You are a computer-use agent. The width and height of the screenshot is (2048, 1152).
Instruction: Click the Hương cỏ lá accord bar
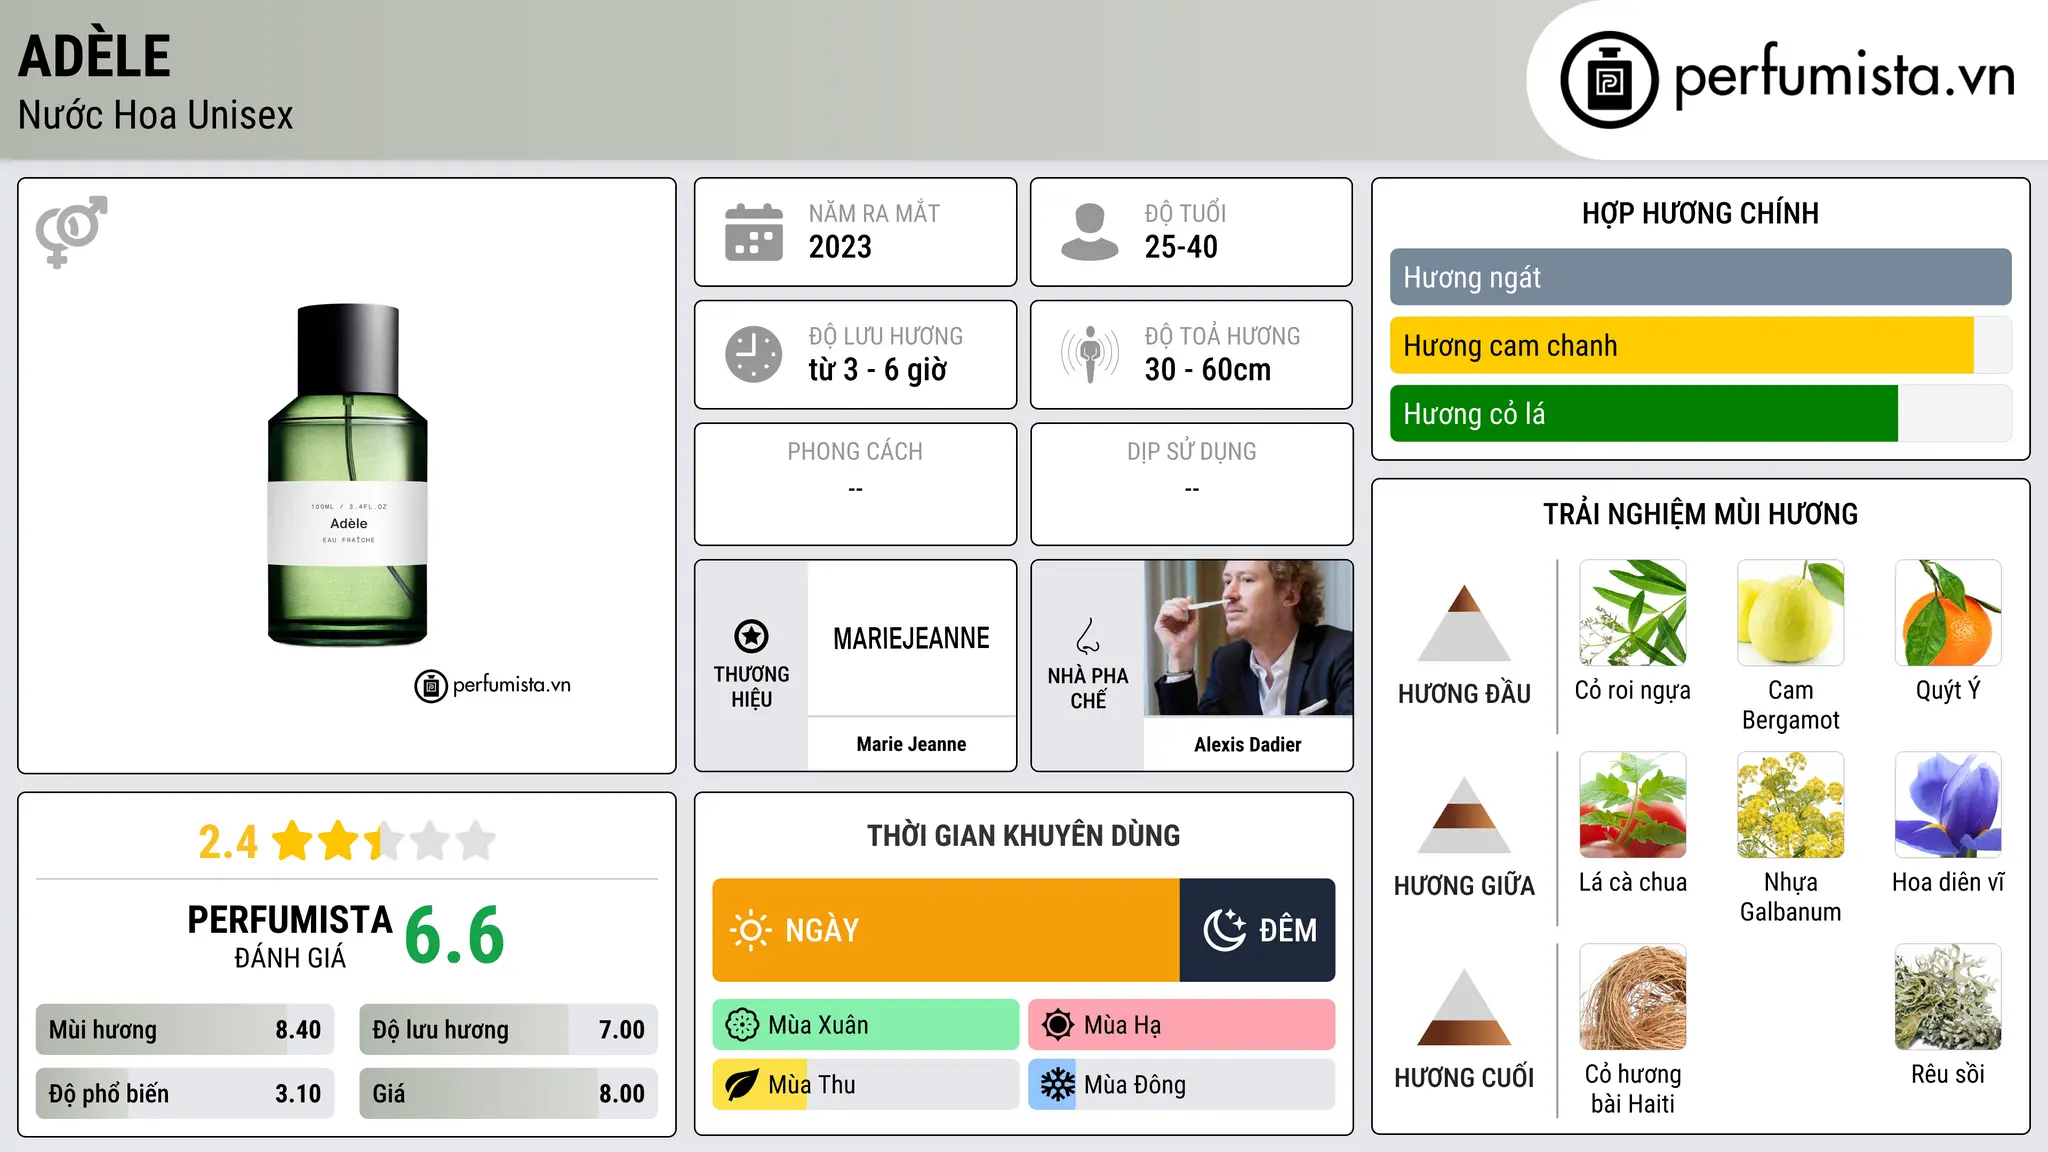1700,413
